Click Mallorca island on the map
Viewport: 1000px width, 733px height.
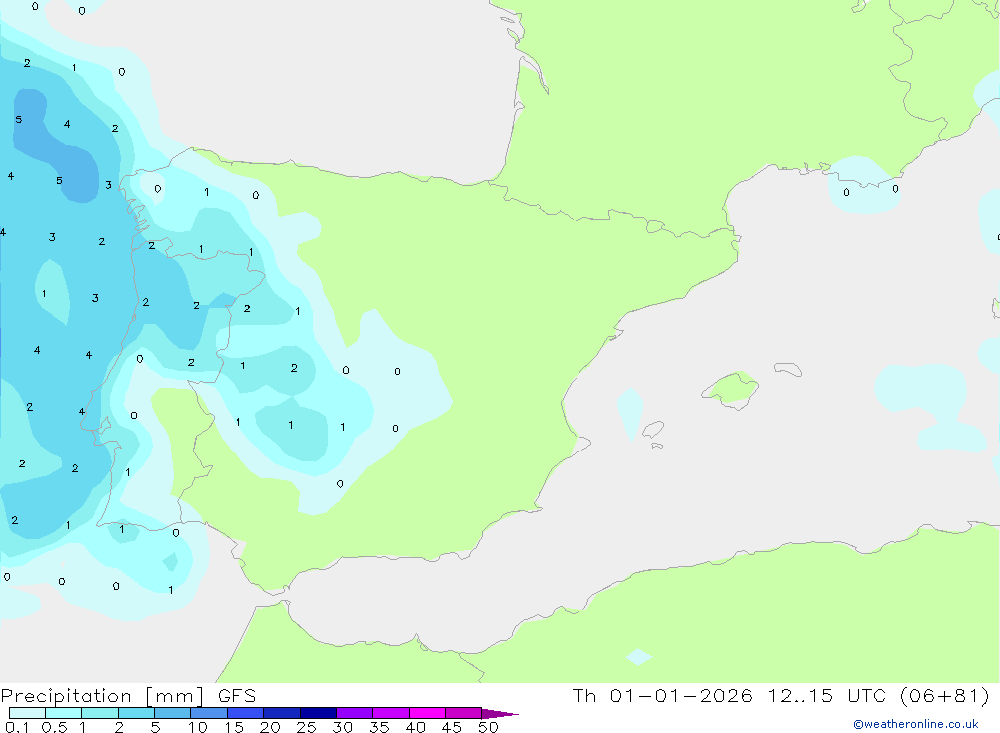[730, 388]
